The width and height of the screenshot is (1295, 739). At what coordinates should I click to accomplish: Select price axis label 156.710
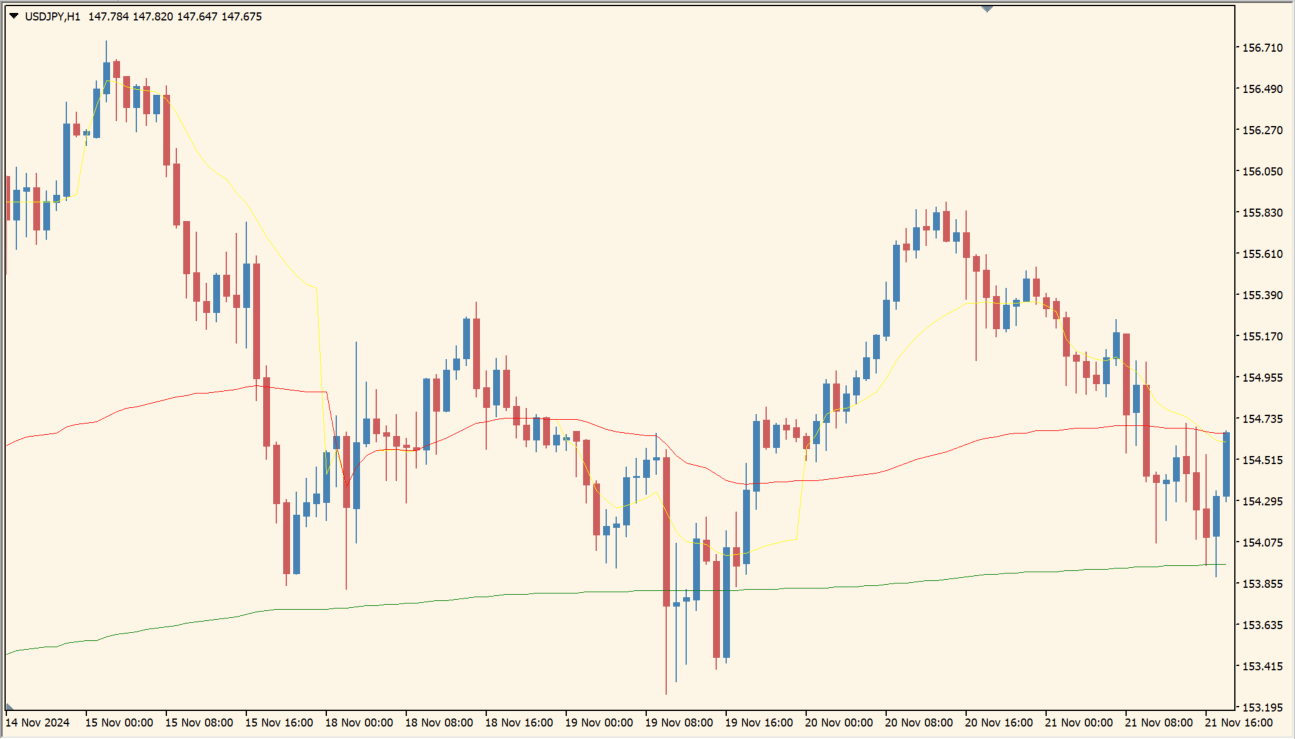tap(1262, 48)
